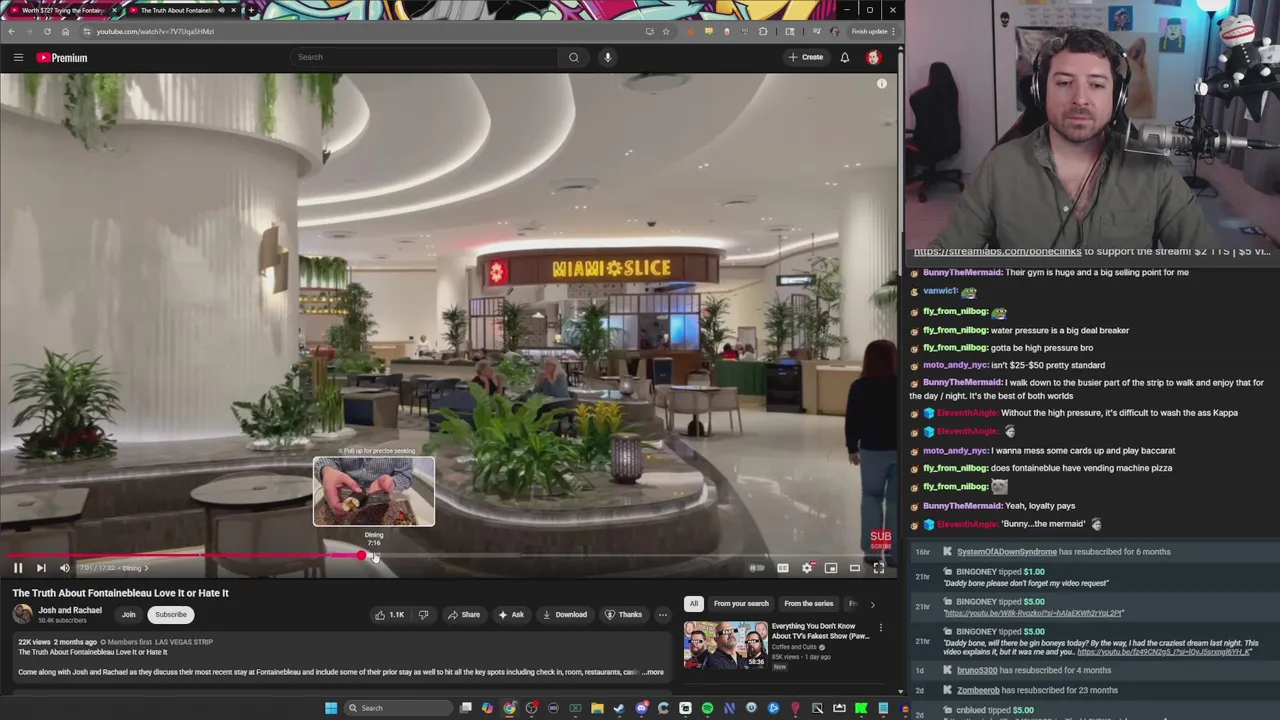Open the Windows Start menu
The width and height of the screenshot is (1280, 720).
331,708
